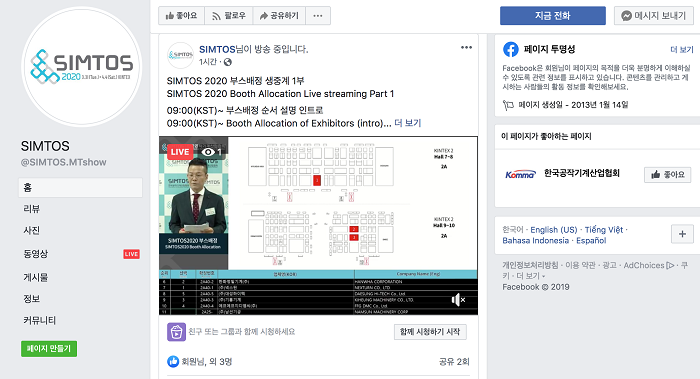Click the 팔로우 follow button
The height and width of the screenshot is (379, 700).
pyautogui.click(x=229, y=16)
